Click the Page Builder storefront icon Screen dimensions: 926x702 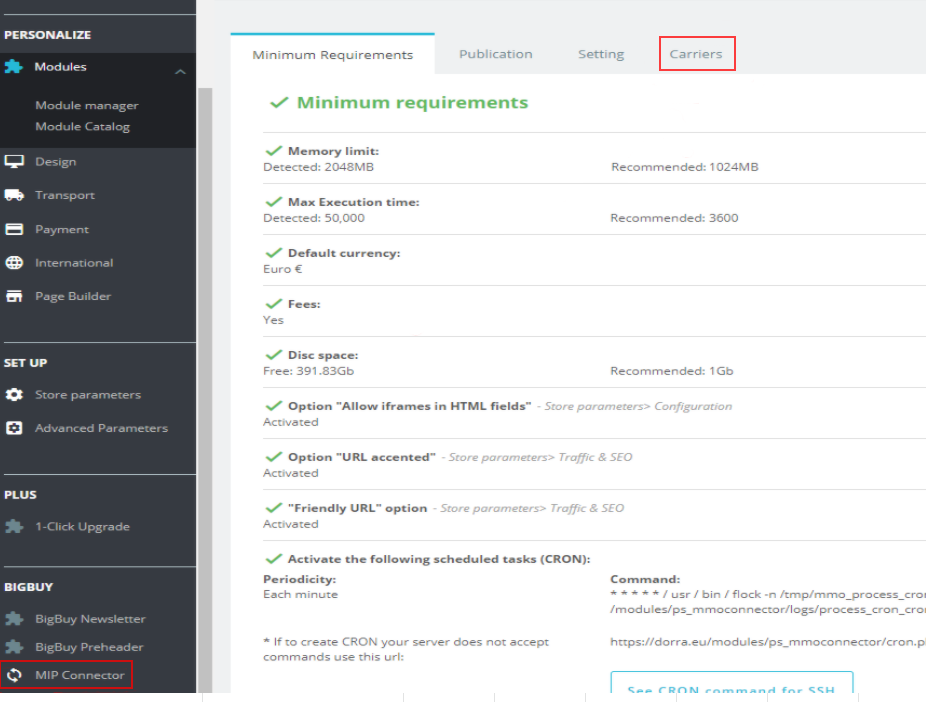coord(14,296)
